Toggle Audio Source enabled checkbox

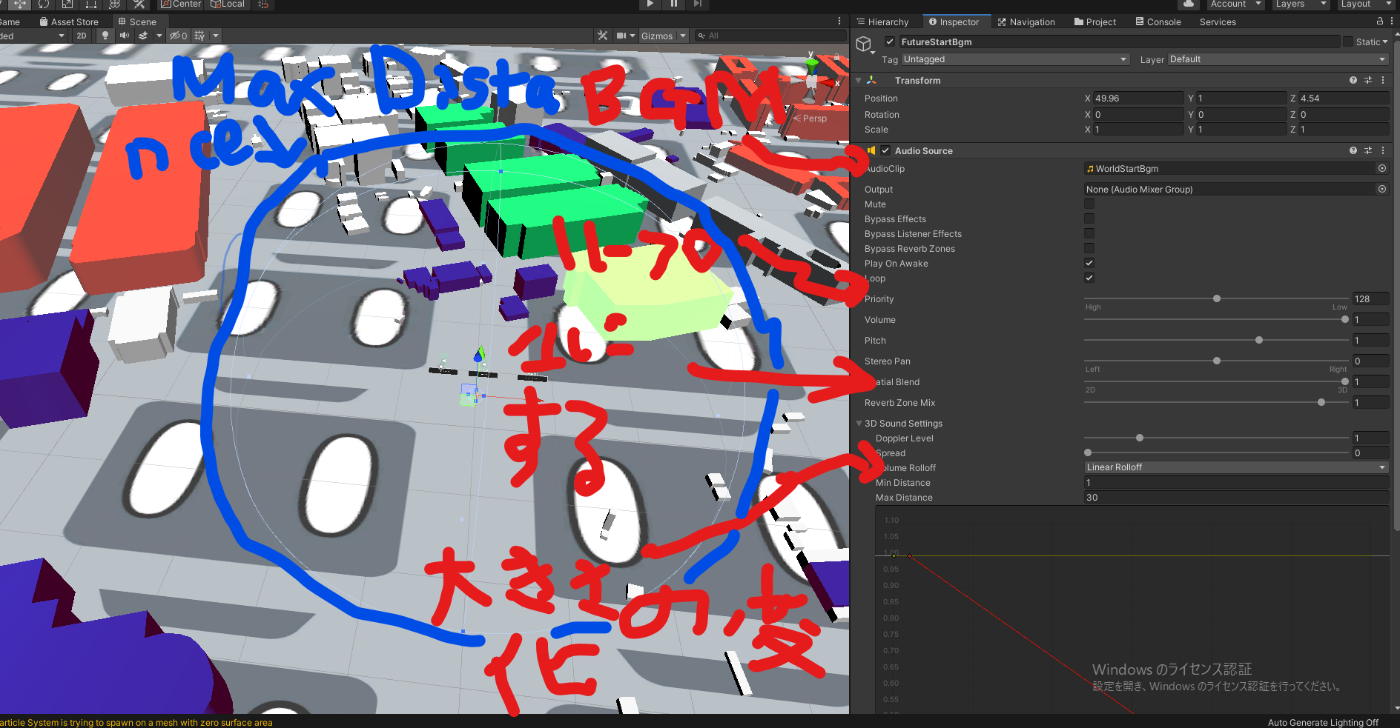pos(885,150)
